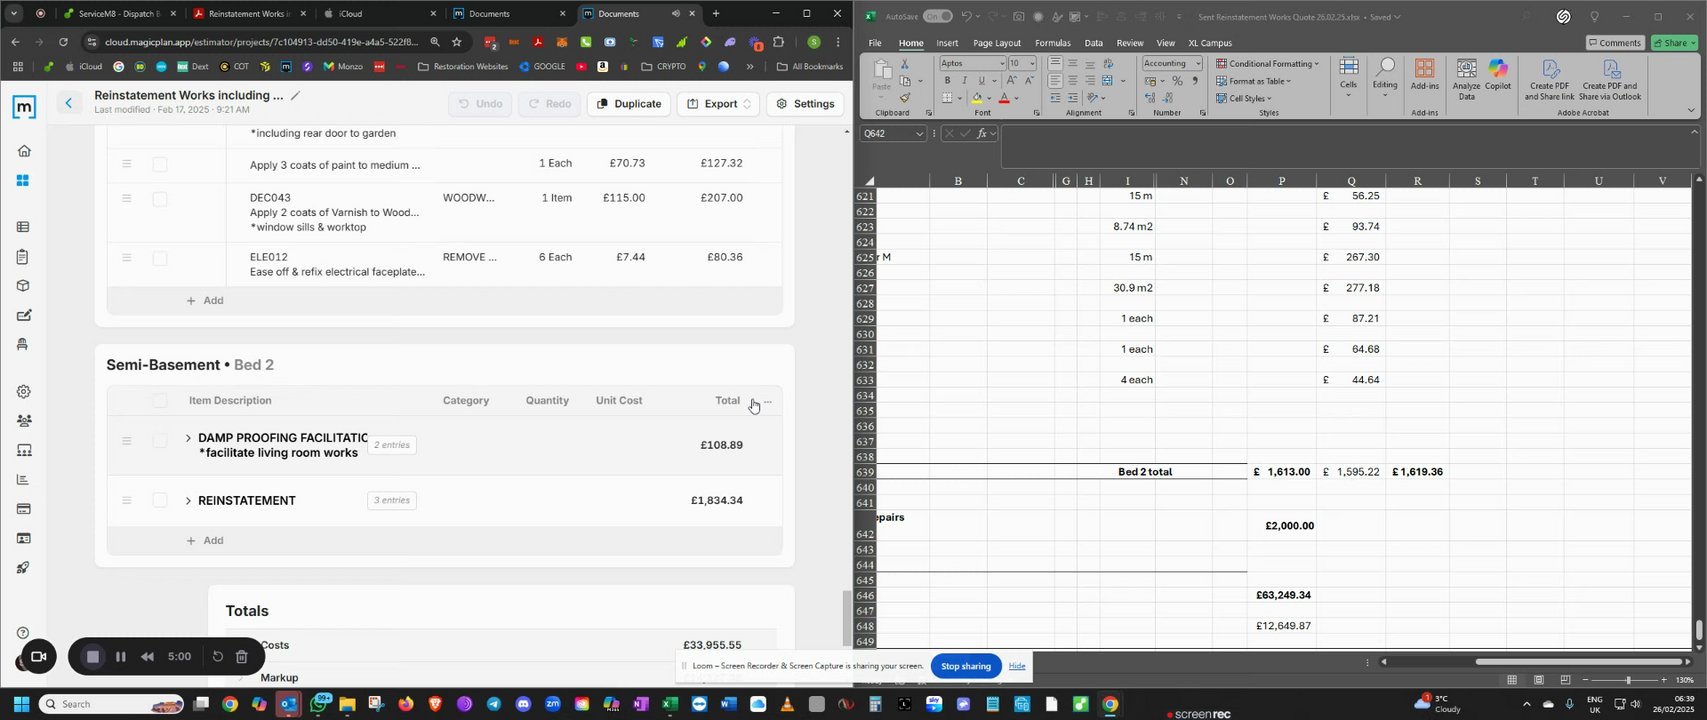Screen dimensions: 1707x720
Task: Click the Excel Name Box showing Q642
Action: (892, 134)
